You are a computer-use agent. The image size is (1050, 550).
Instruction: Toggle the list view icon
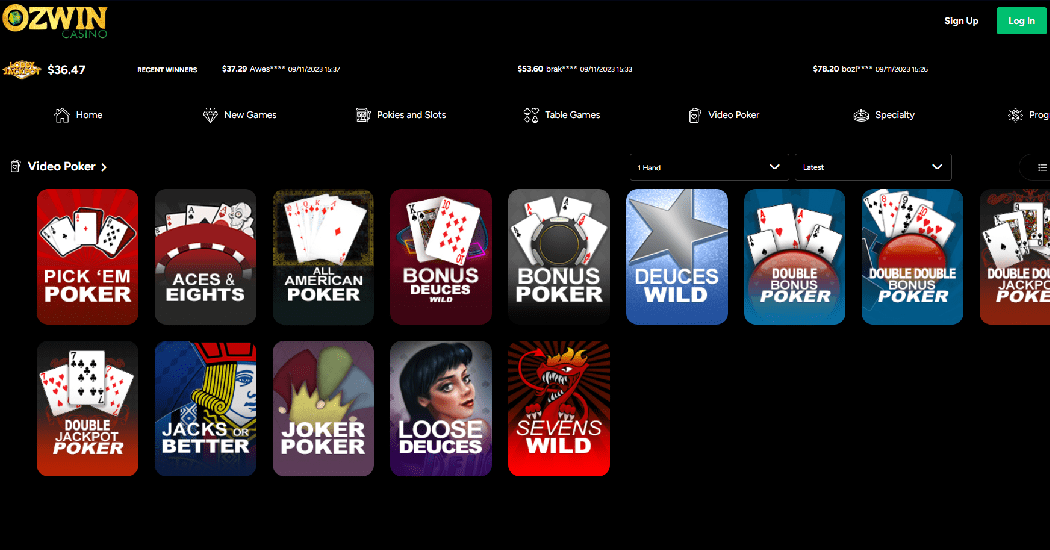coord(1041,167)
